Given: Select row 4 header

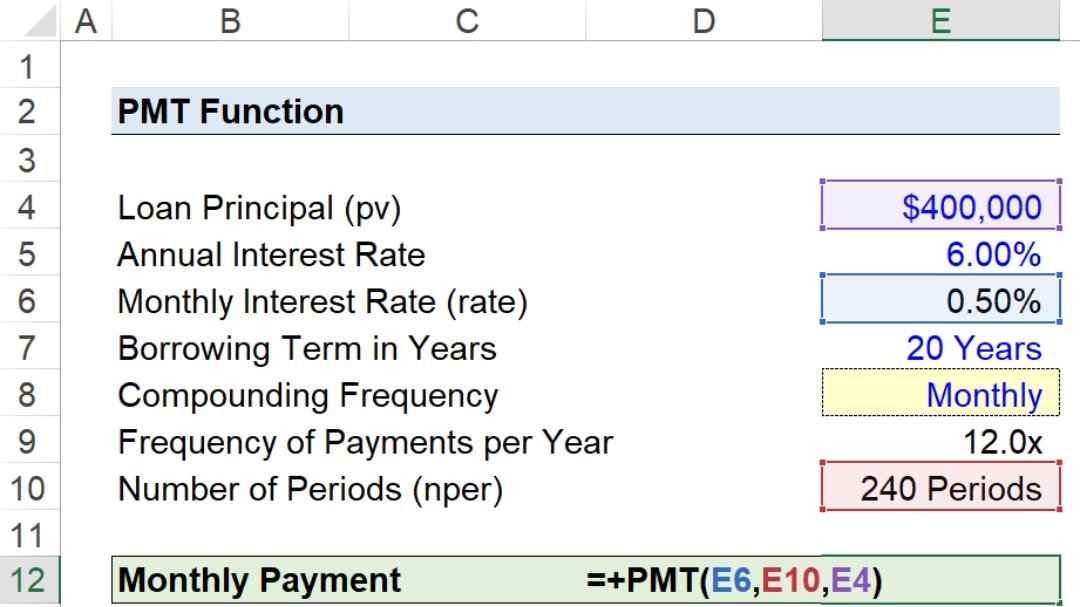Looking at the screenshot, I should coord(28,208).
